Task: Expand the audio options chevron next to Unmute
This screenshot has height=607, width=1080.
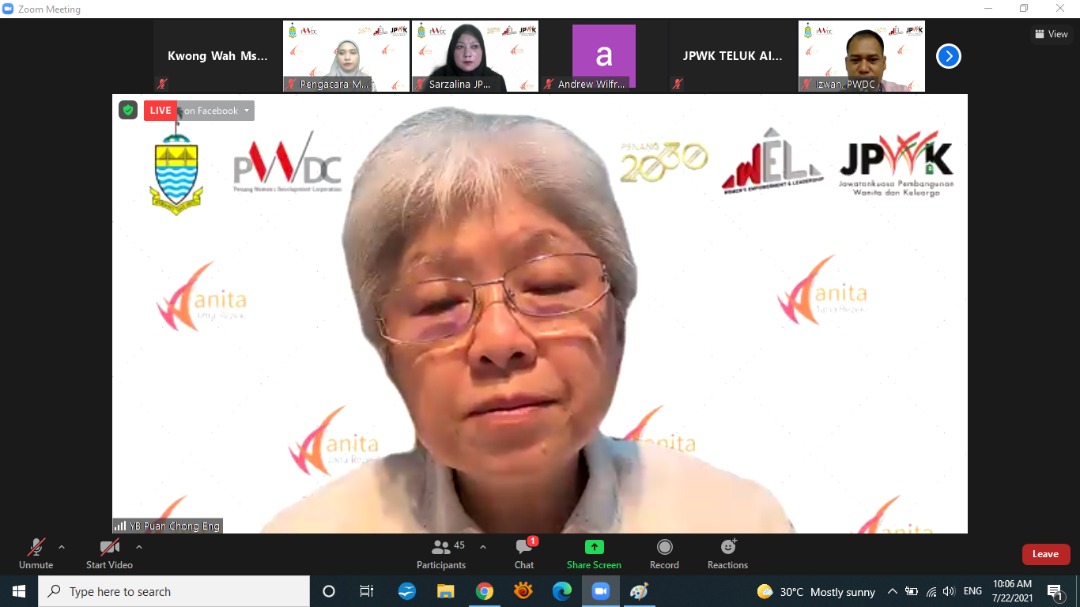Action: pyautogui.click(x=60, y=547)
